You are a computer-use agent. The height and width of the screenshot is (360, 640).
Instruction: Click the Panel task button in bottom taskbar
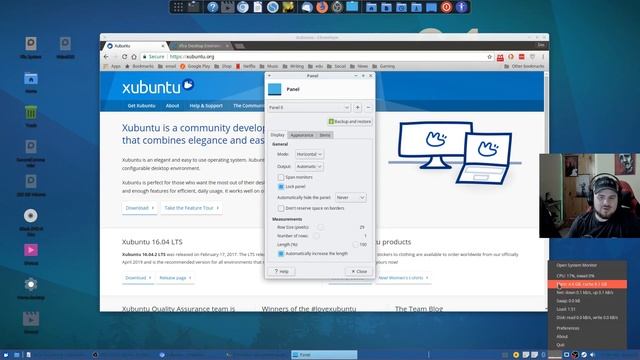pos(324,355)
